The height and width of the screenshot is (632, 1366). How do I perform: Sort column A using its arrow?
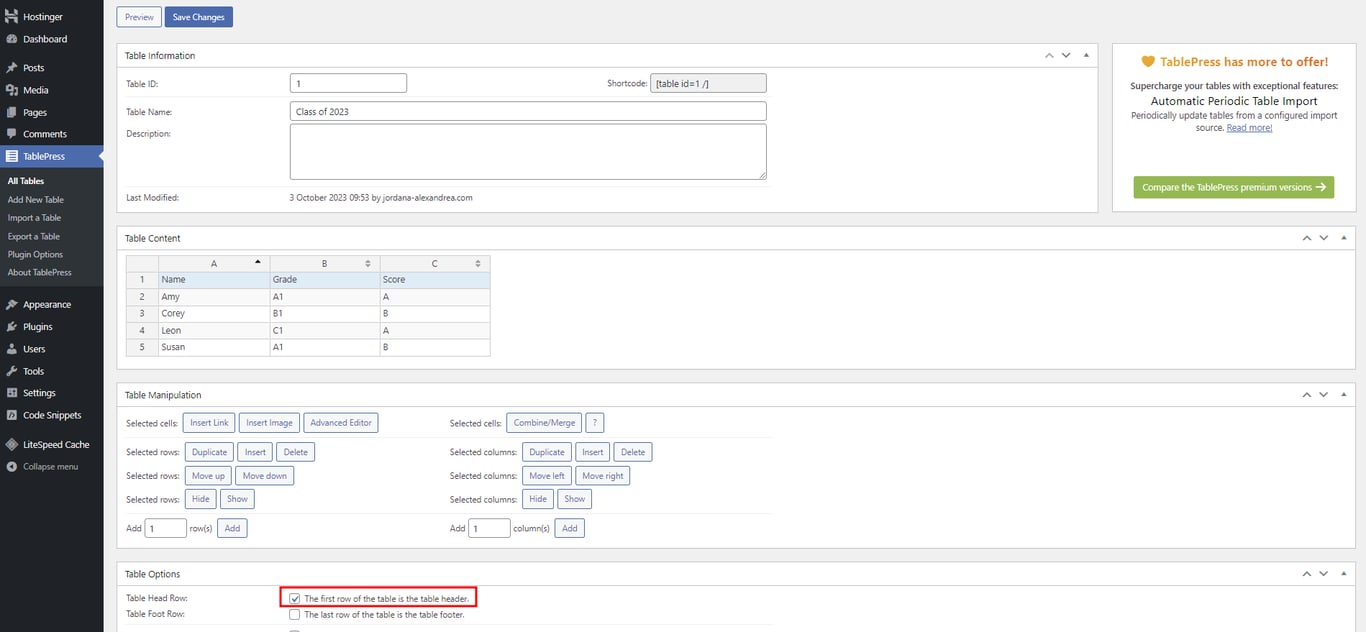coord(258,262)
